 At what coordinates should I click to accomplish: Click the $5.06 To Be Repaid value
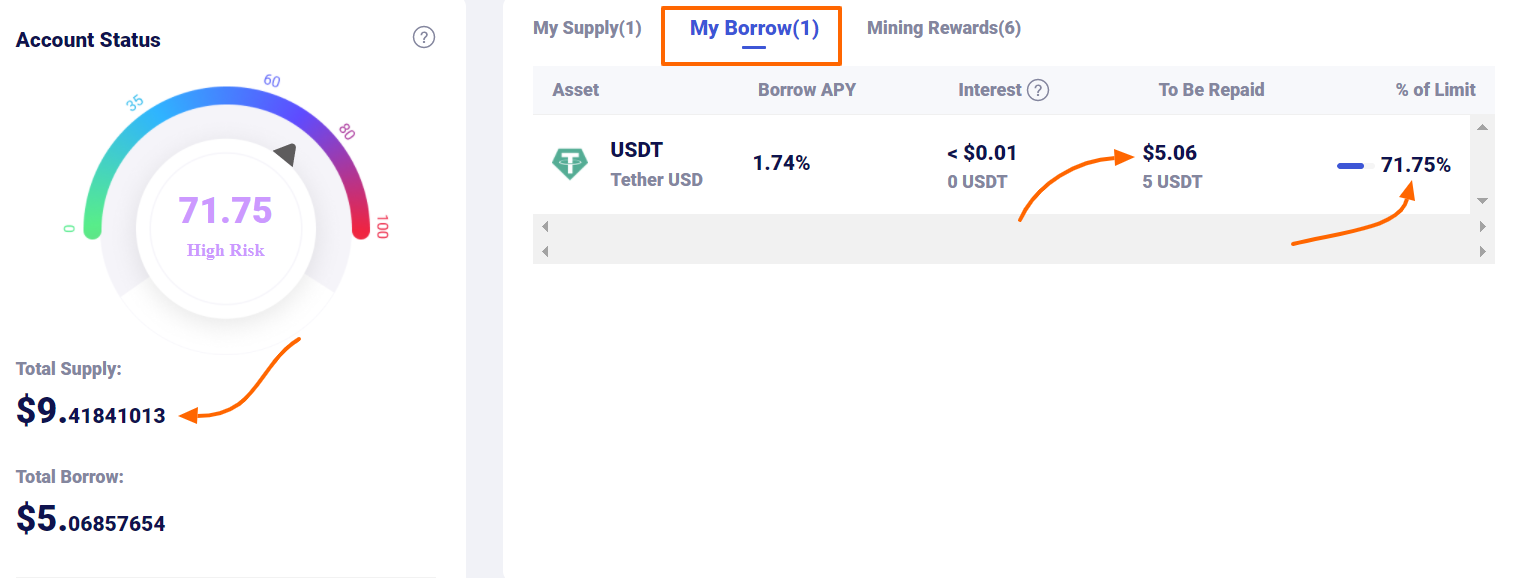pos(1170,153)
